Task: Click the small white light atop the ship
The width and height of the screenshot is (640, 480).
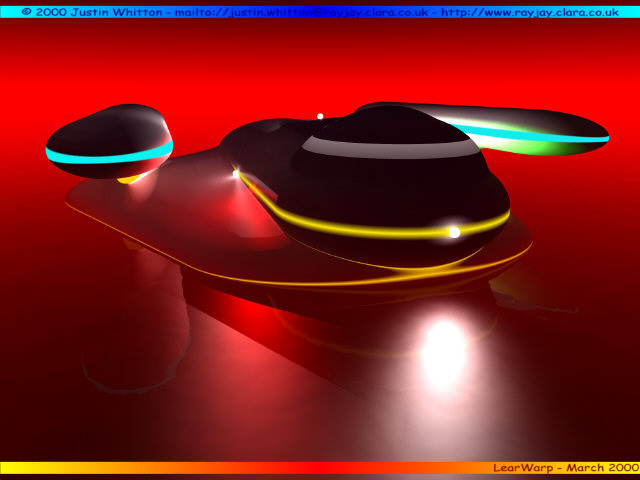Action: click(x=320, y=116)
